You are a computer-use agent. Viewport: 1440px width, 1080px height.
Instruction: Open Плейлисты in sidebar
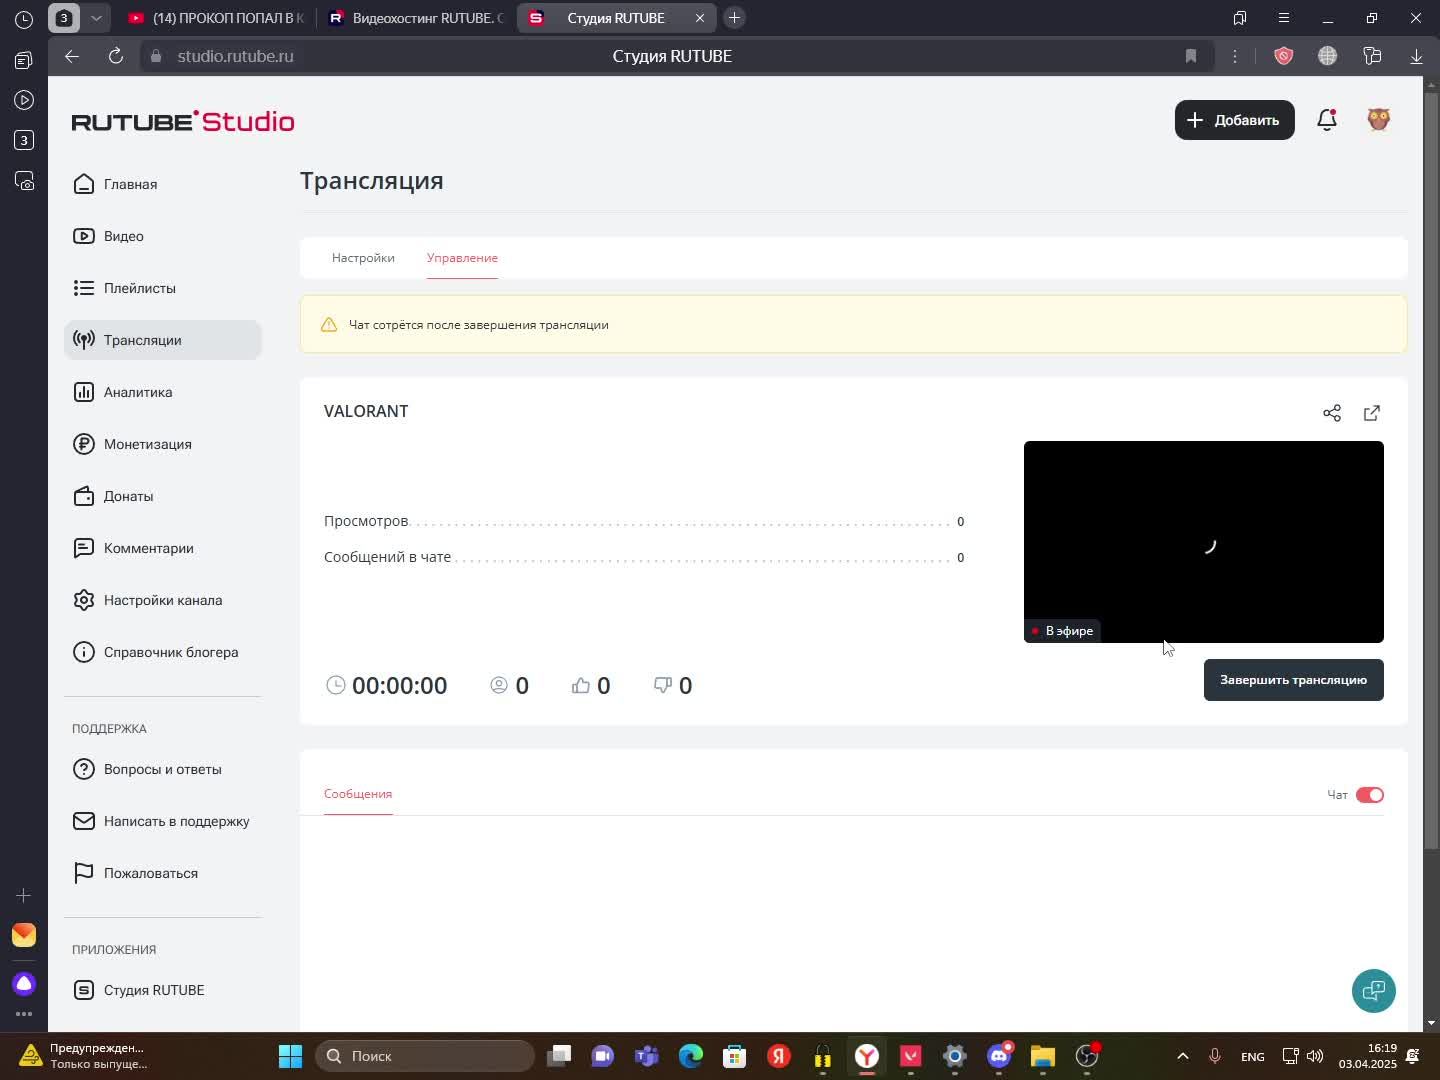(162, 288)
